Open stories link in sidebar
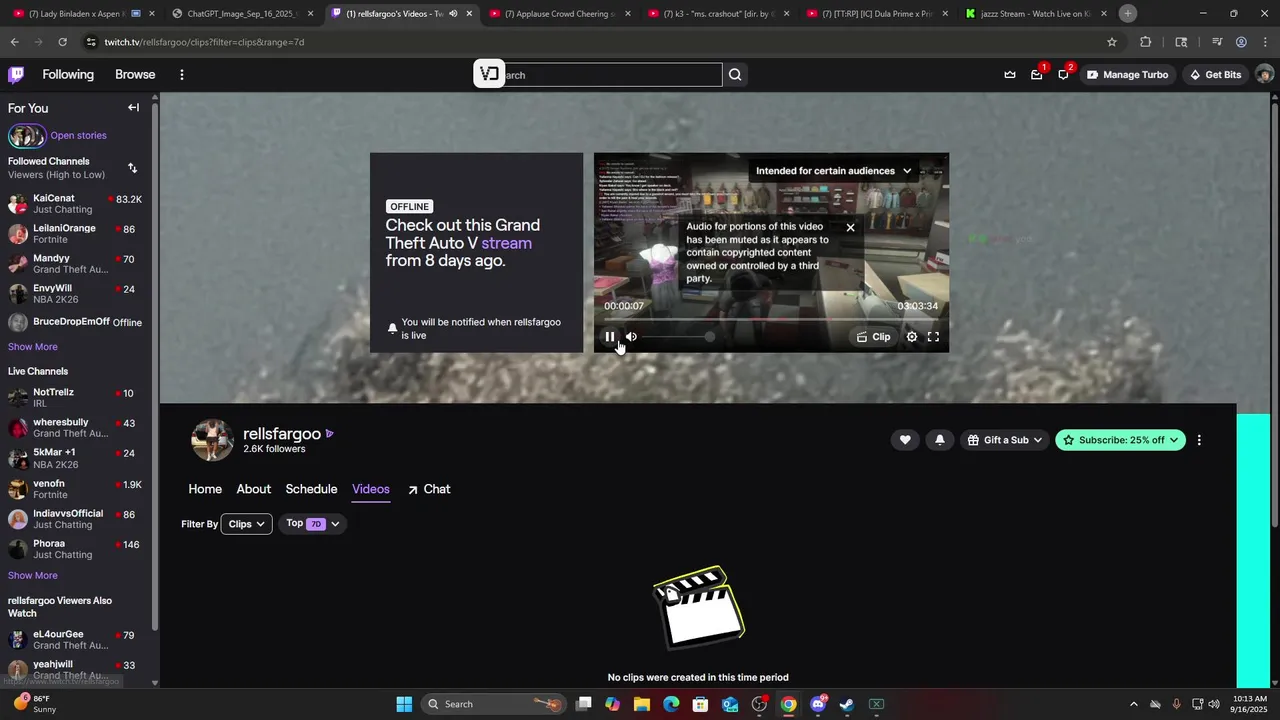This screenshot has width=1280, height=720. pyautogui.click(x=78, y=136)
